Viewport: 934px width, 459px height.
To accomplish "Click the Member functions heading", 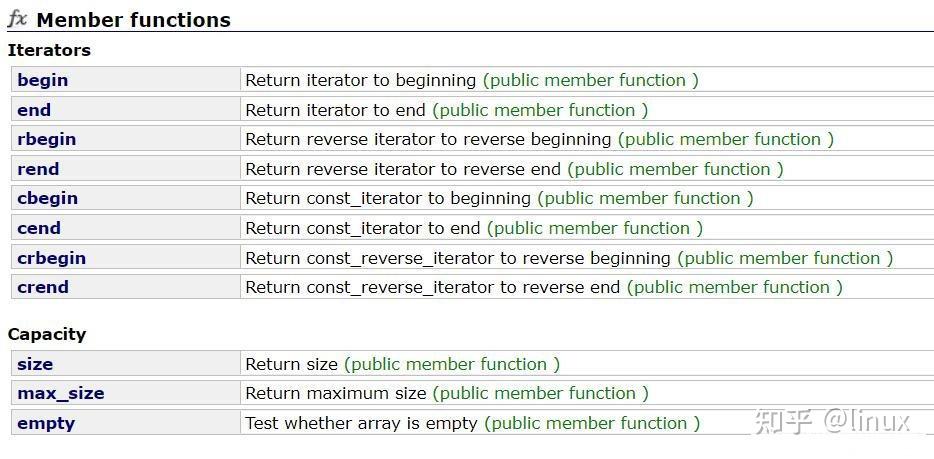I will coord(133,20).
